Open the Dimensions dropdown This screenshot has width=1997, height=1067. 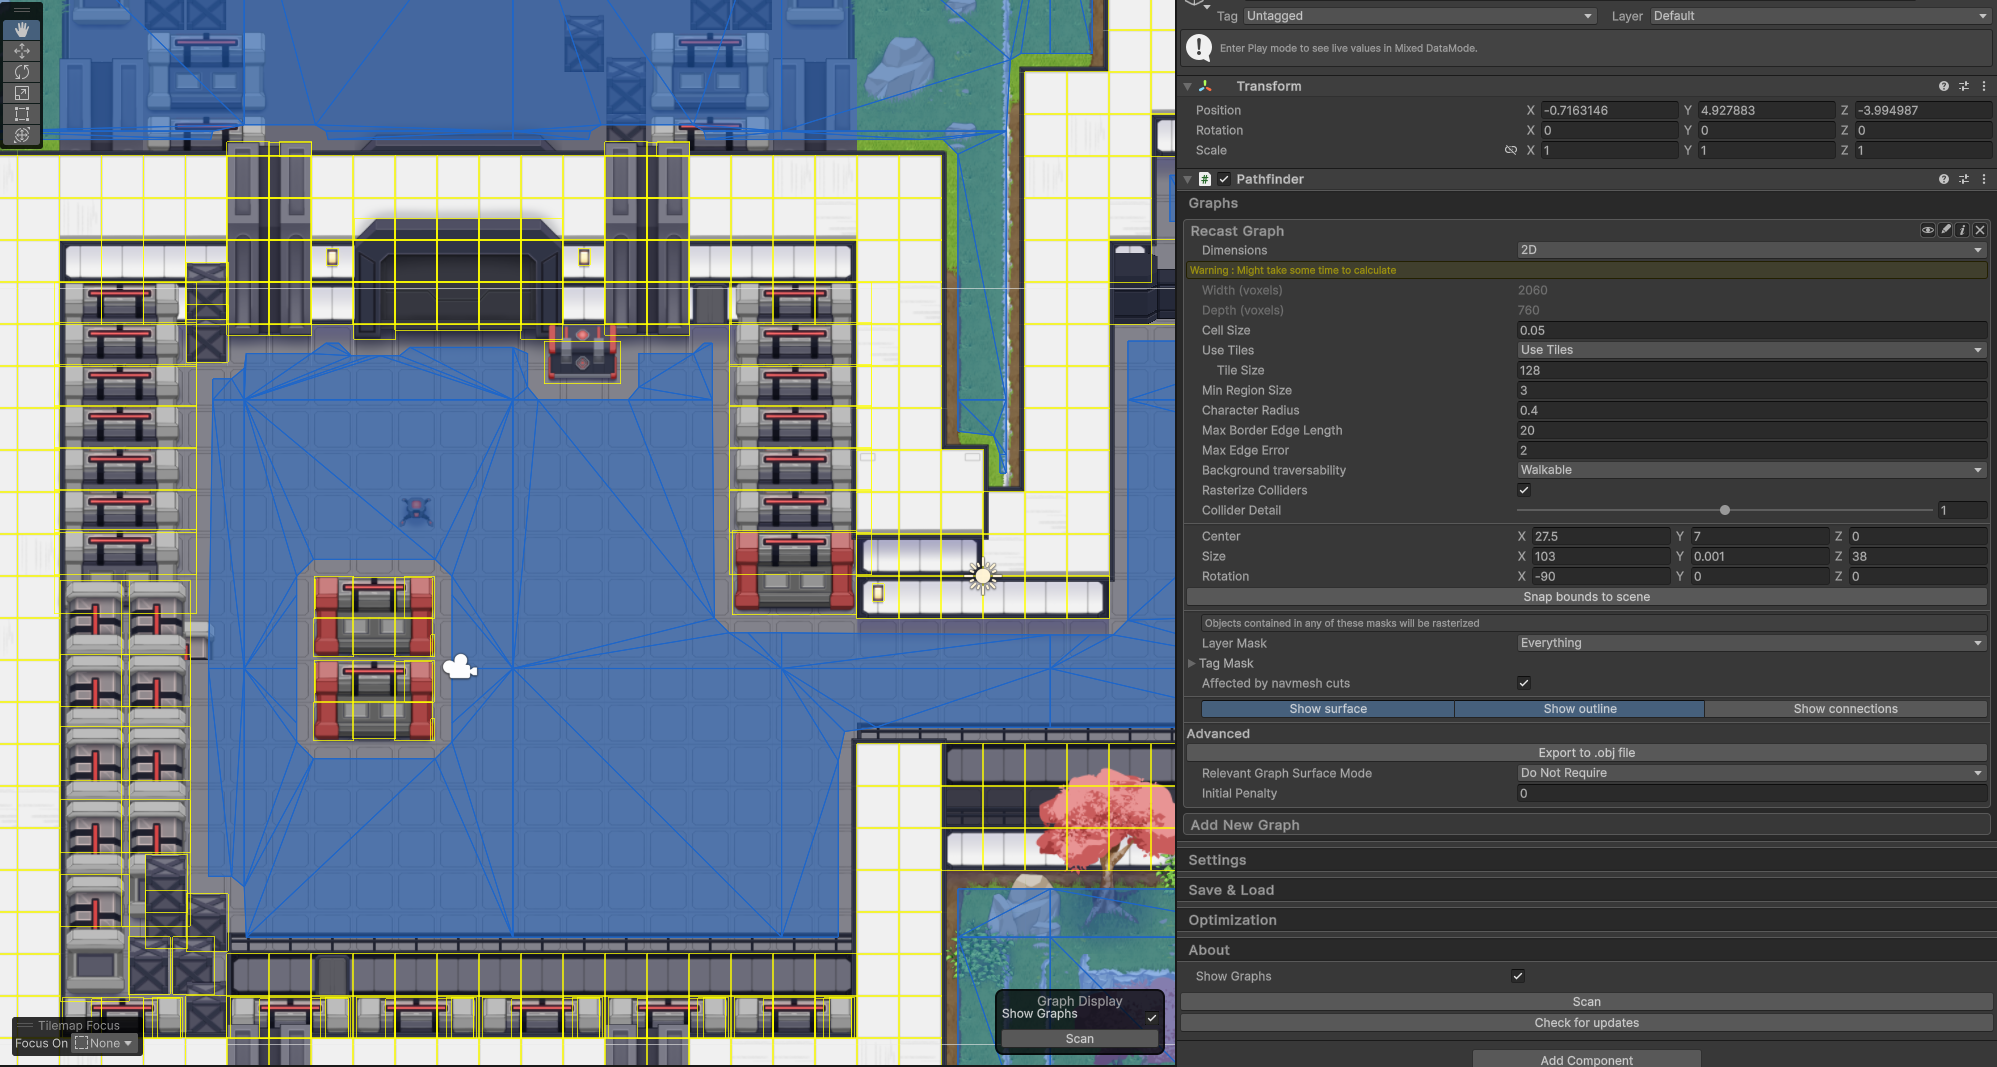[1750, 250]
